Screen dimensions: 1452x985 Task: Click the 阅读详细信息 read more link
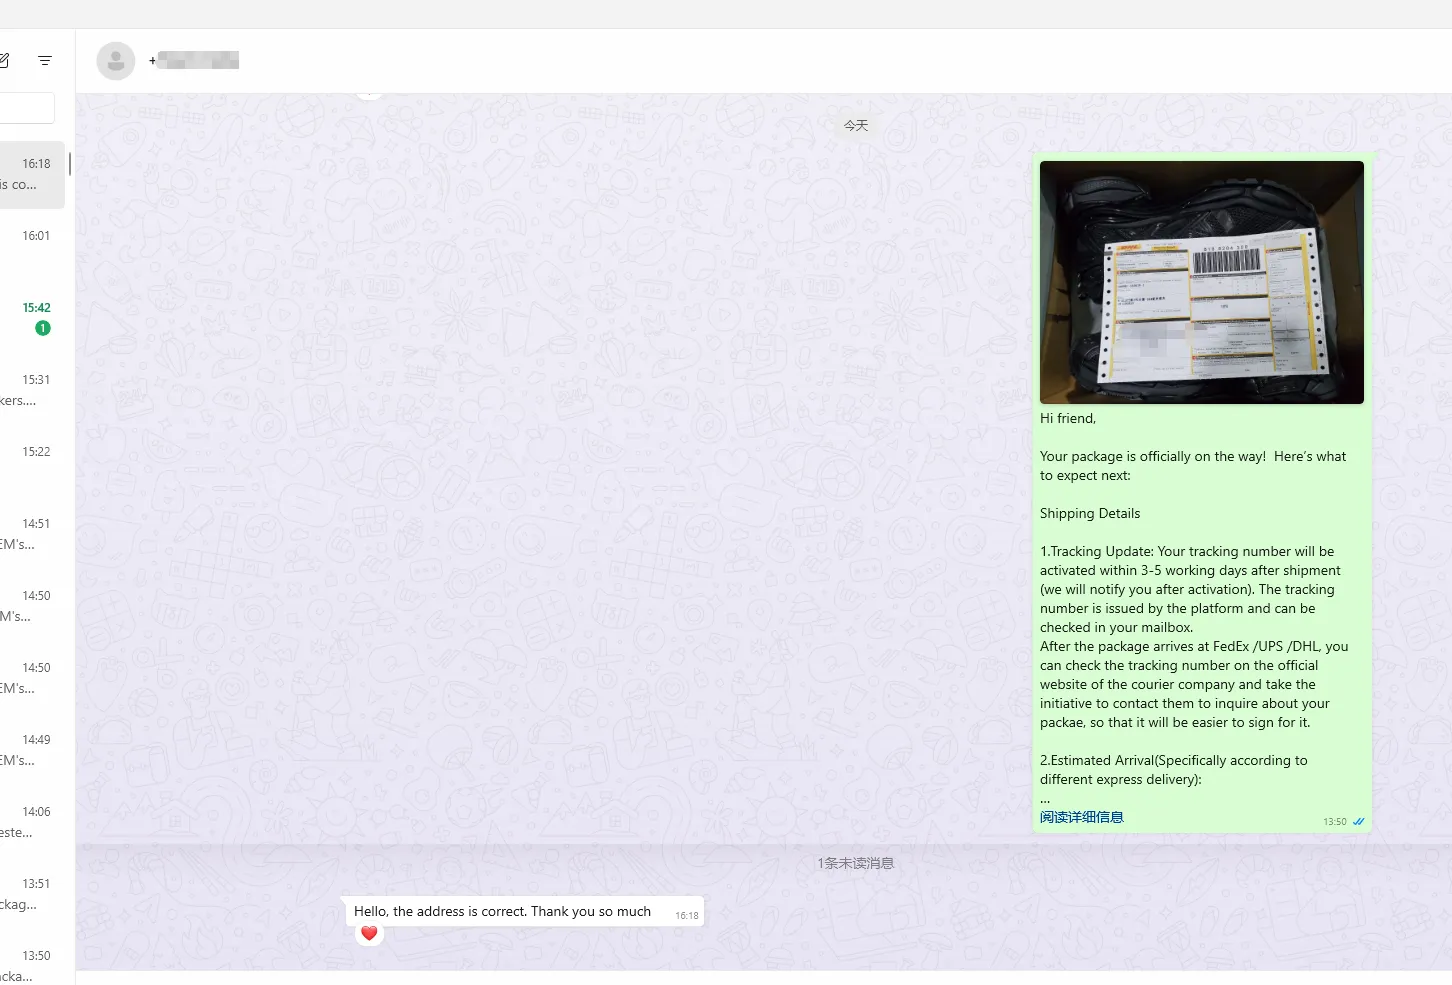(x=1081, y=817)
